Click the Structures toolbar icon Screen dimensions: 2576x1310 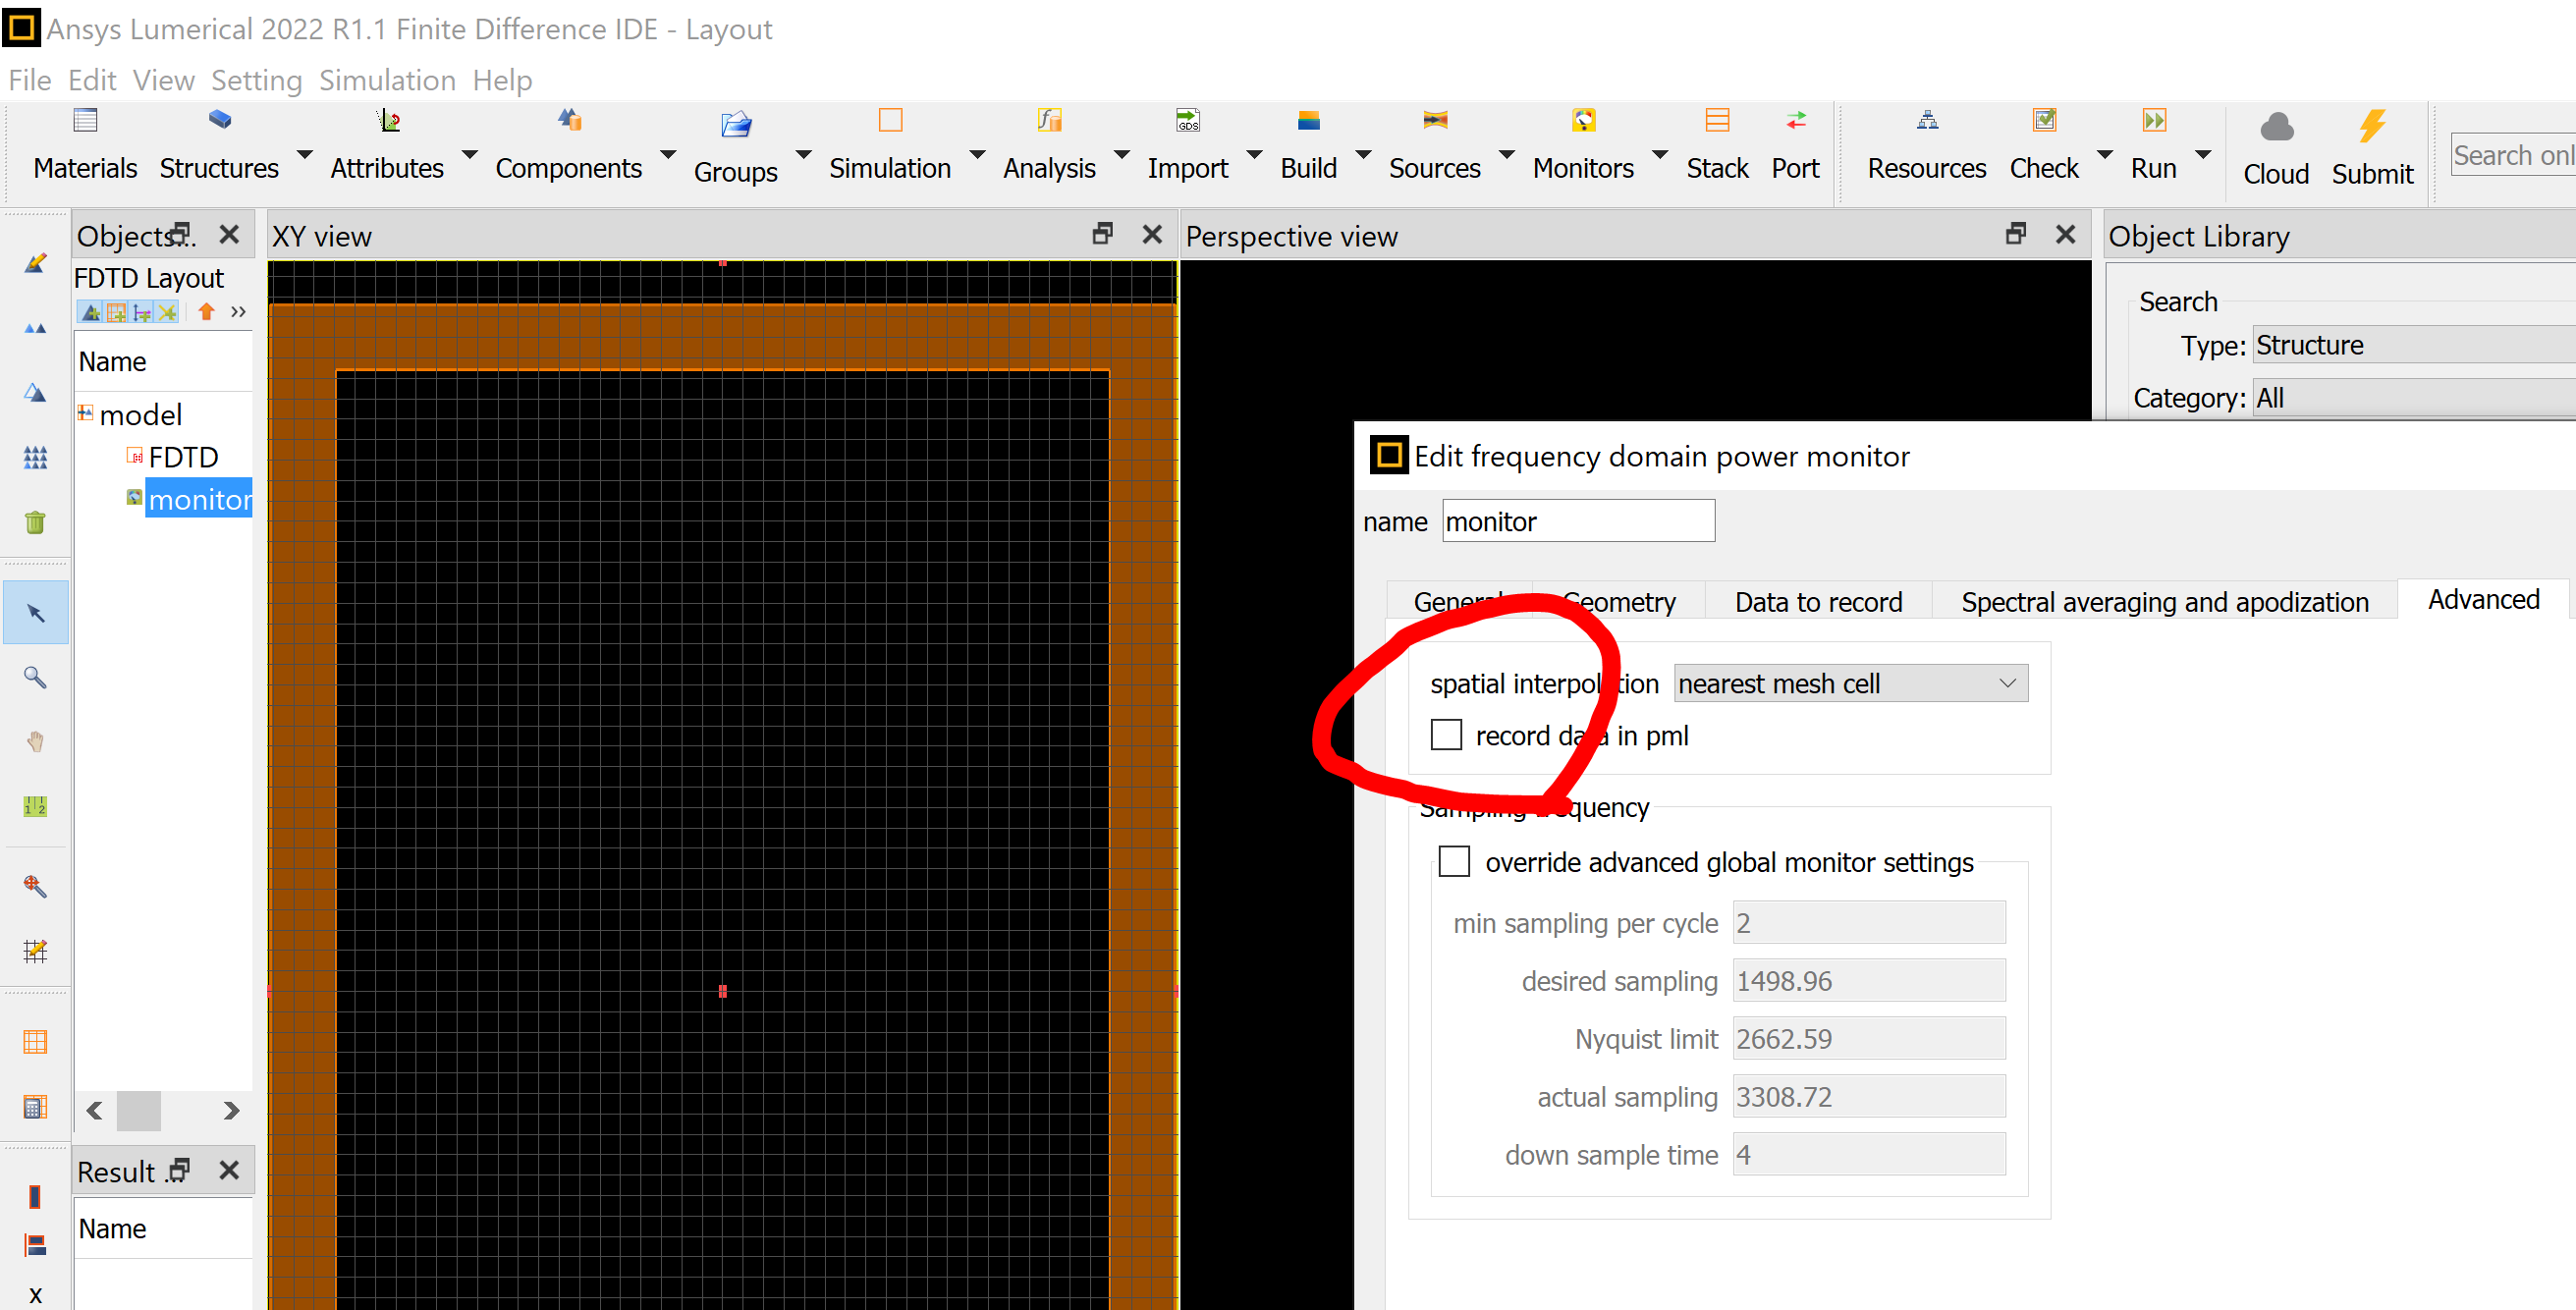point(219,122)
